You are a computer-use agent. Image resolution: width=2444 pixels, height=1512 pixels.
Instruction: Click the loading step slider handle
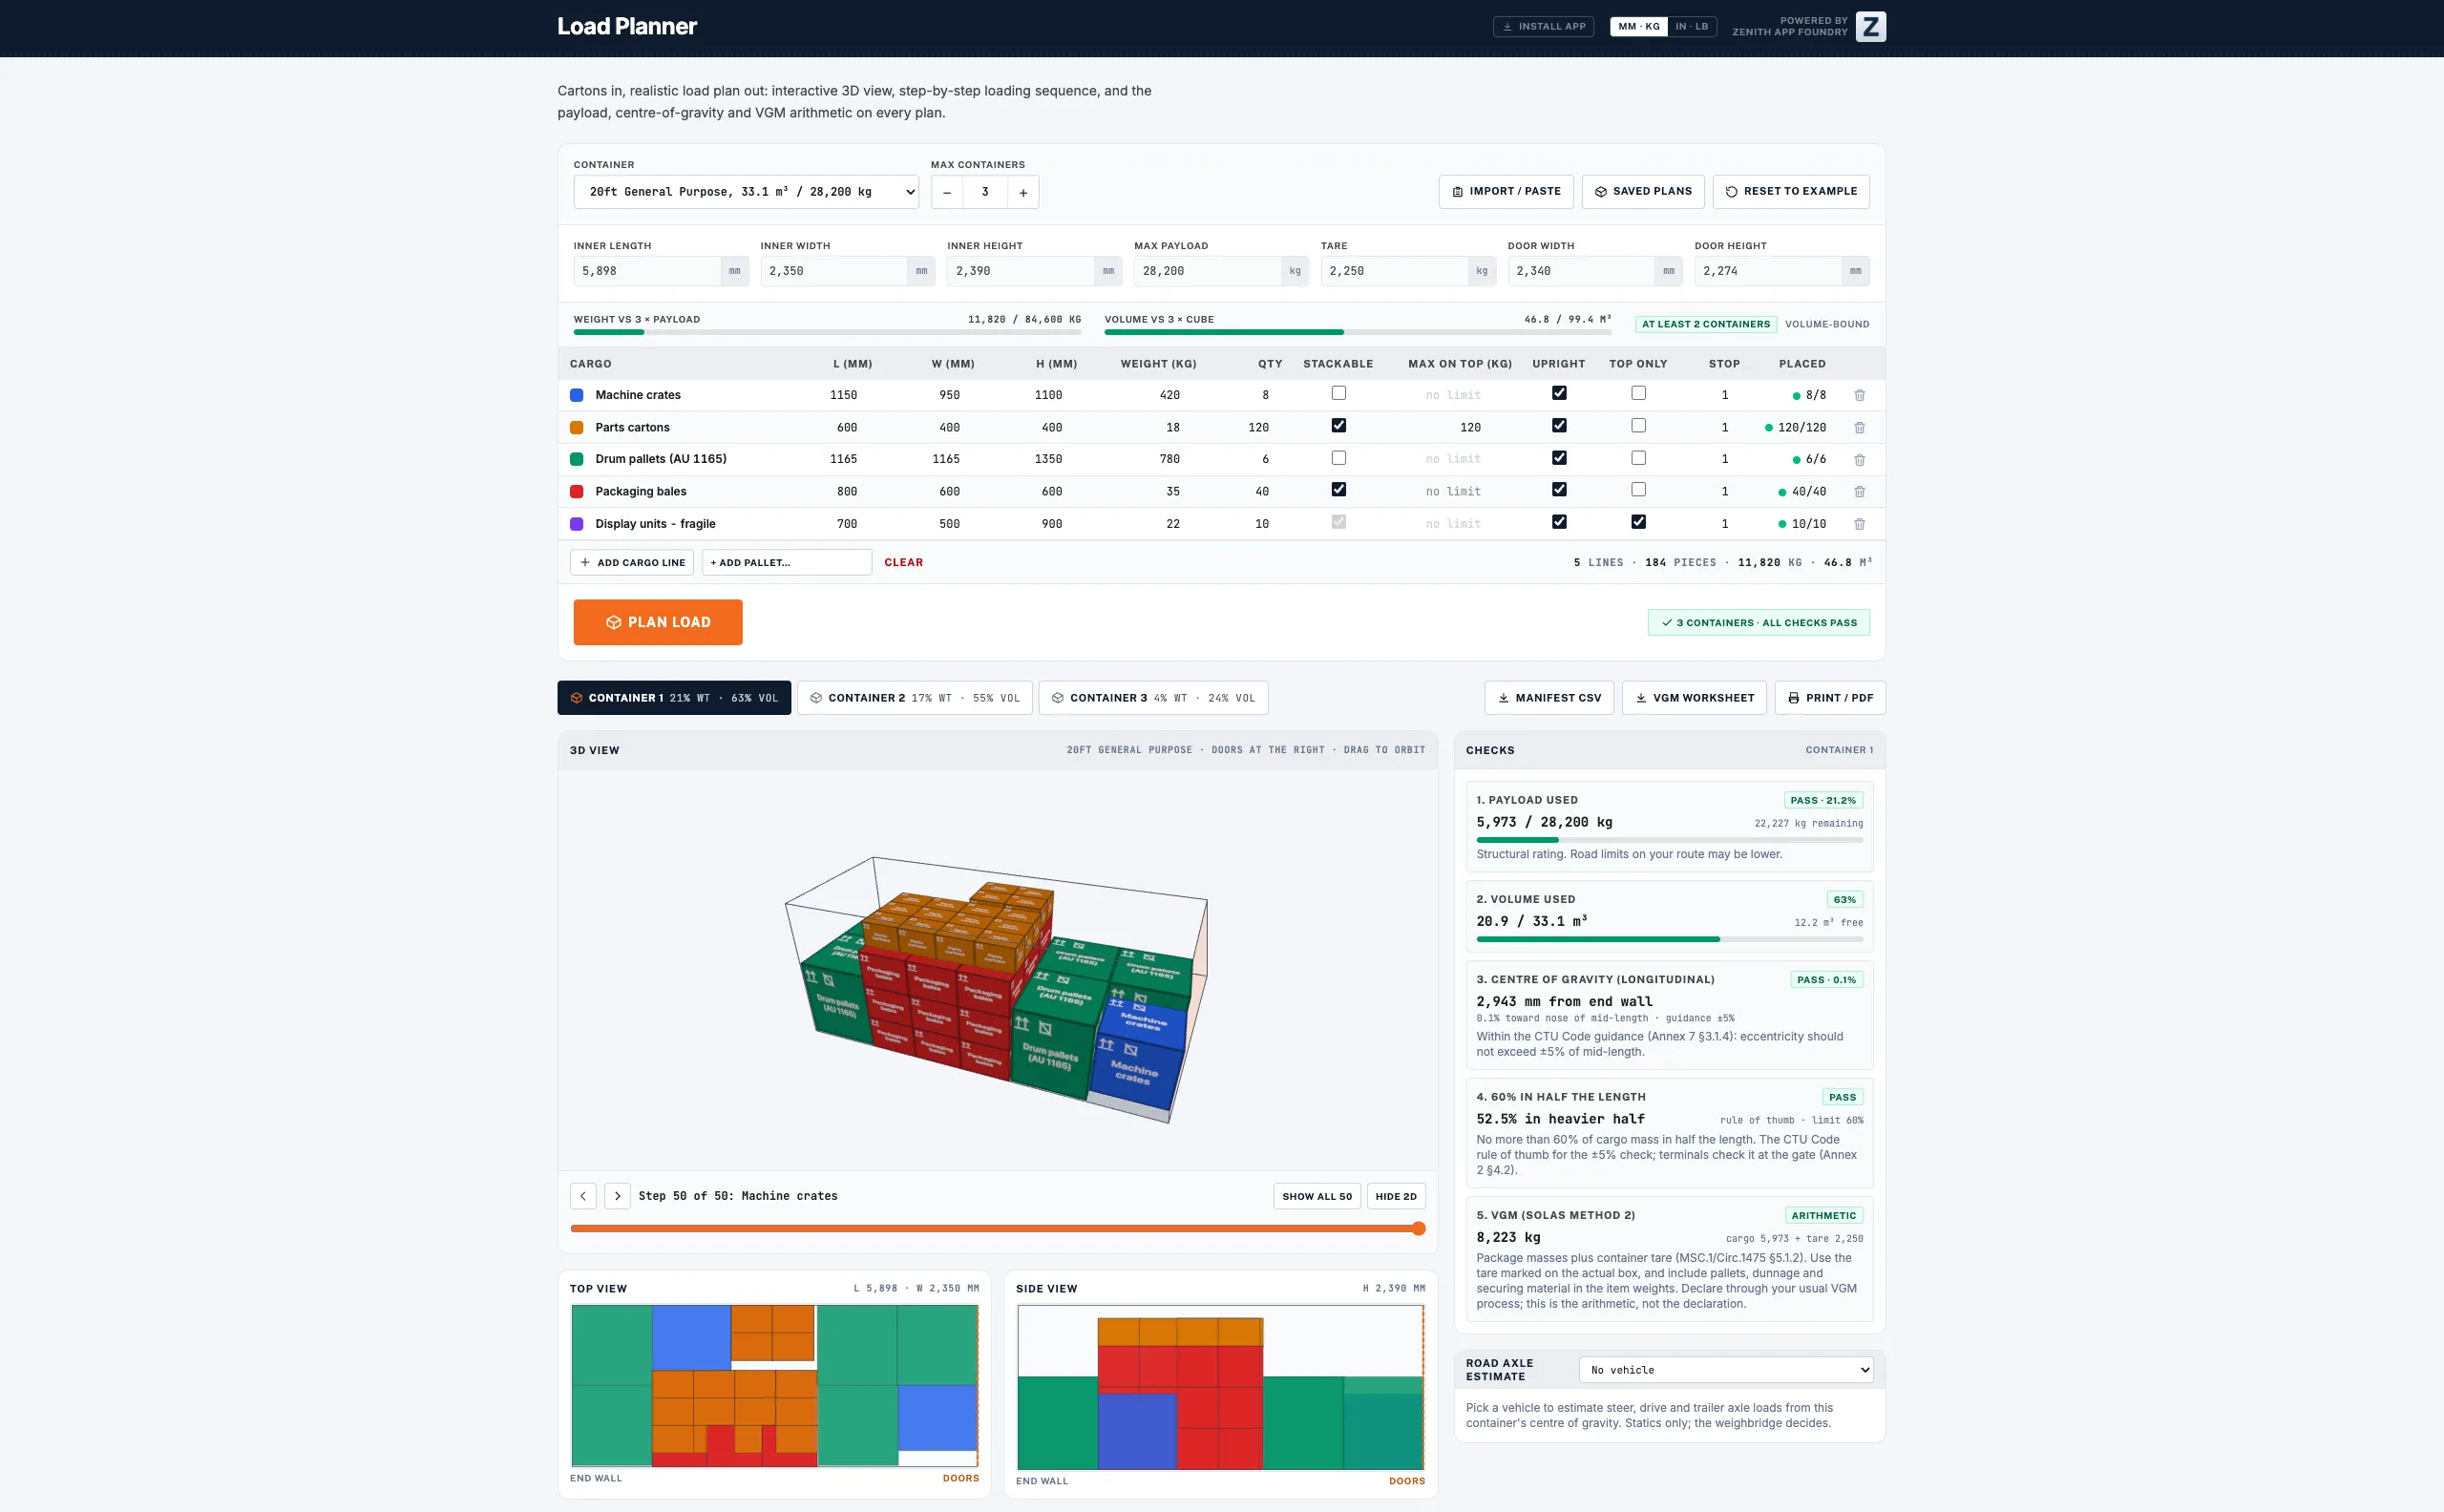coord(1418,1229)
